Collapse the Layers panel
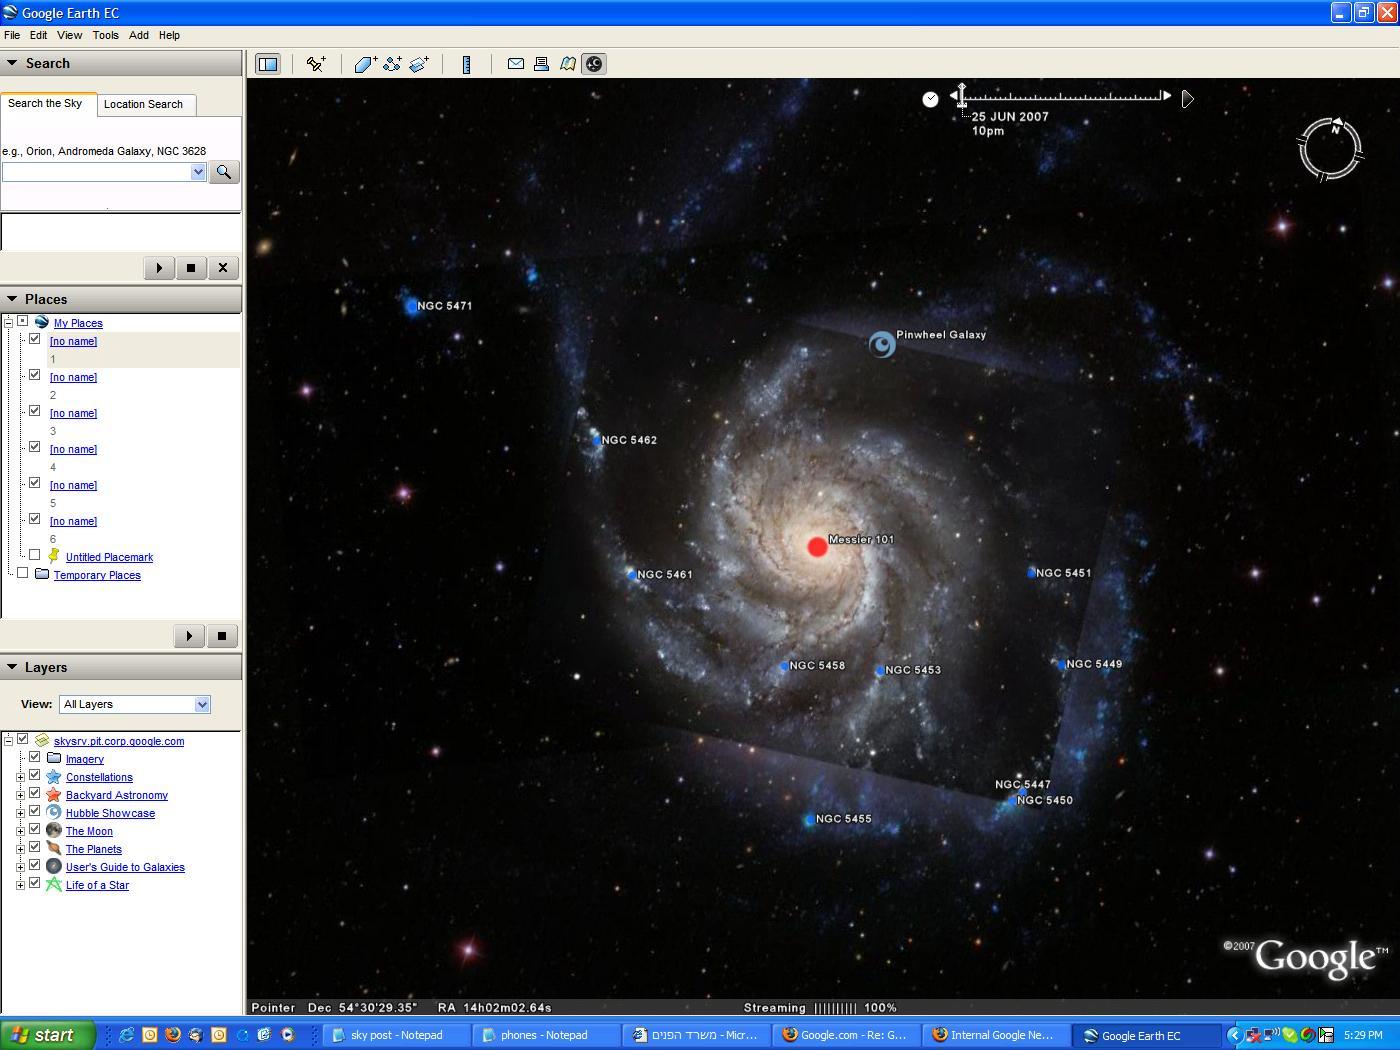This screenshot has height=1050, width=1400. point(12,667)
